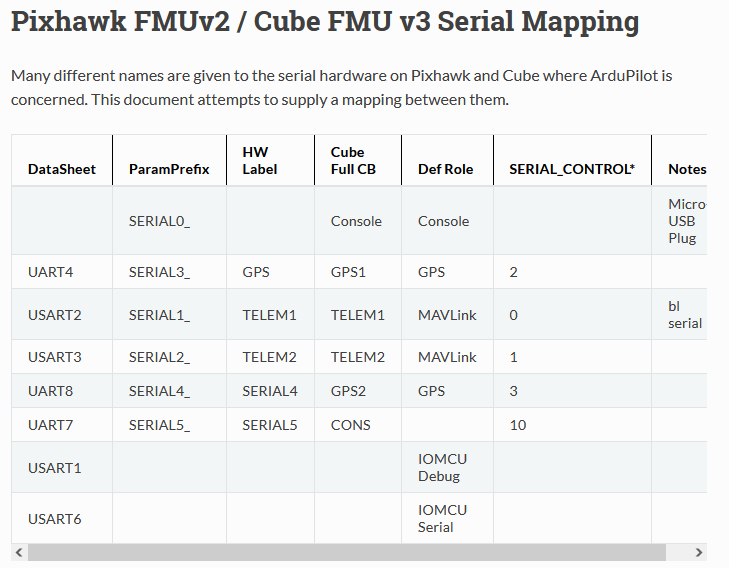Click the SERIAL5_ parameter prefix cell
The width and height of the screenshot is (729, 568).
169,425
